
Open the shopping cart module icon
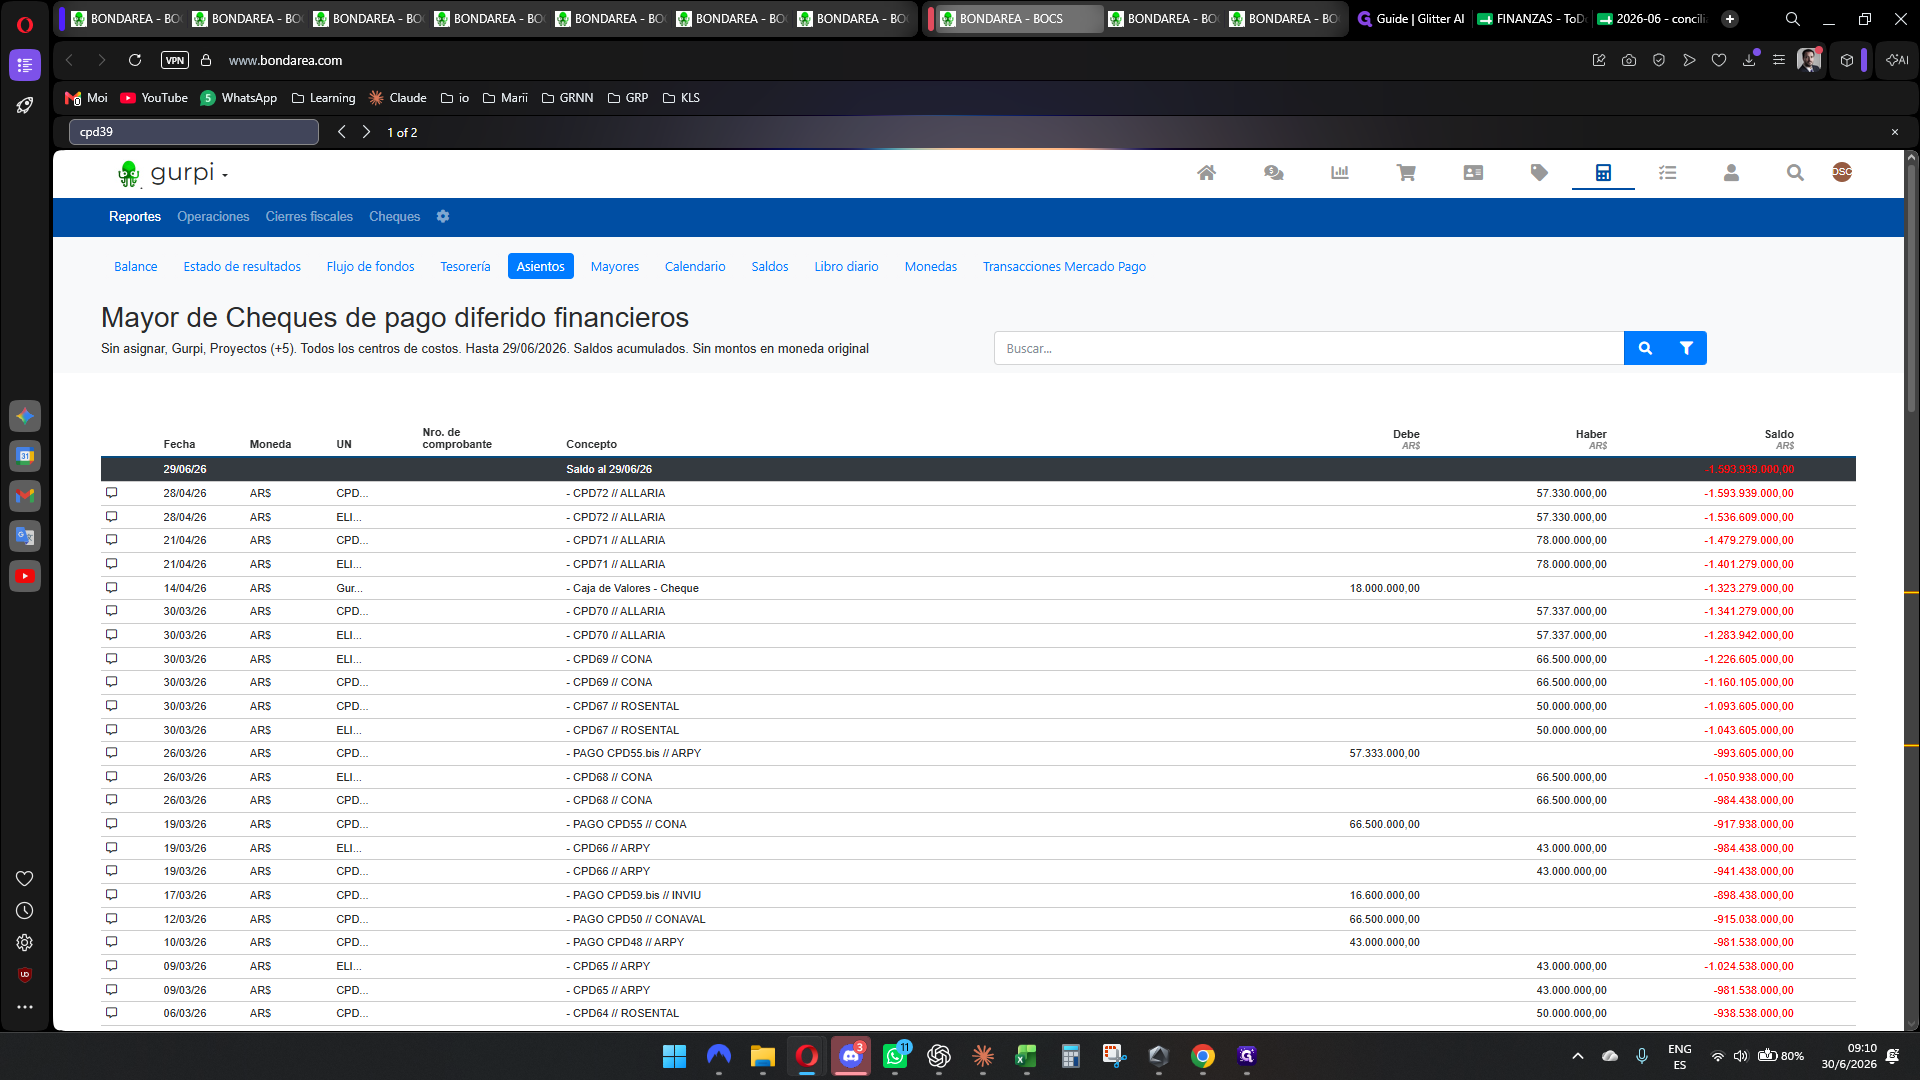pos(1406,173)
